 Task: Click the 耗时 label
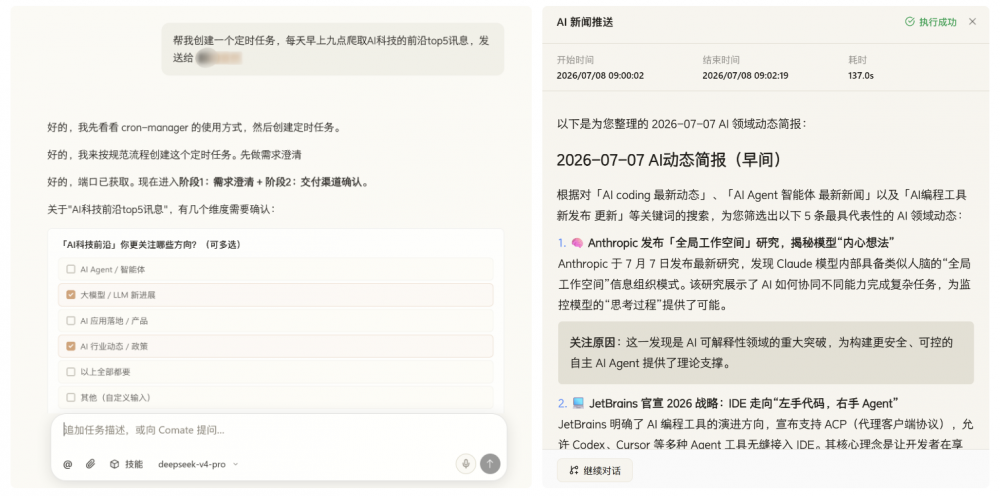pyautogui.click(x=858, y=60)
